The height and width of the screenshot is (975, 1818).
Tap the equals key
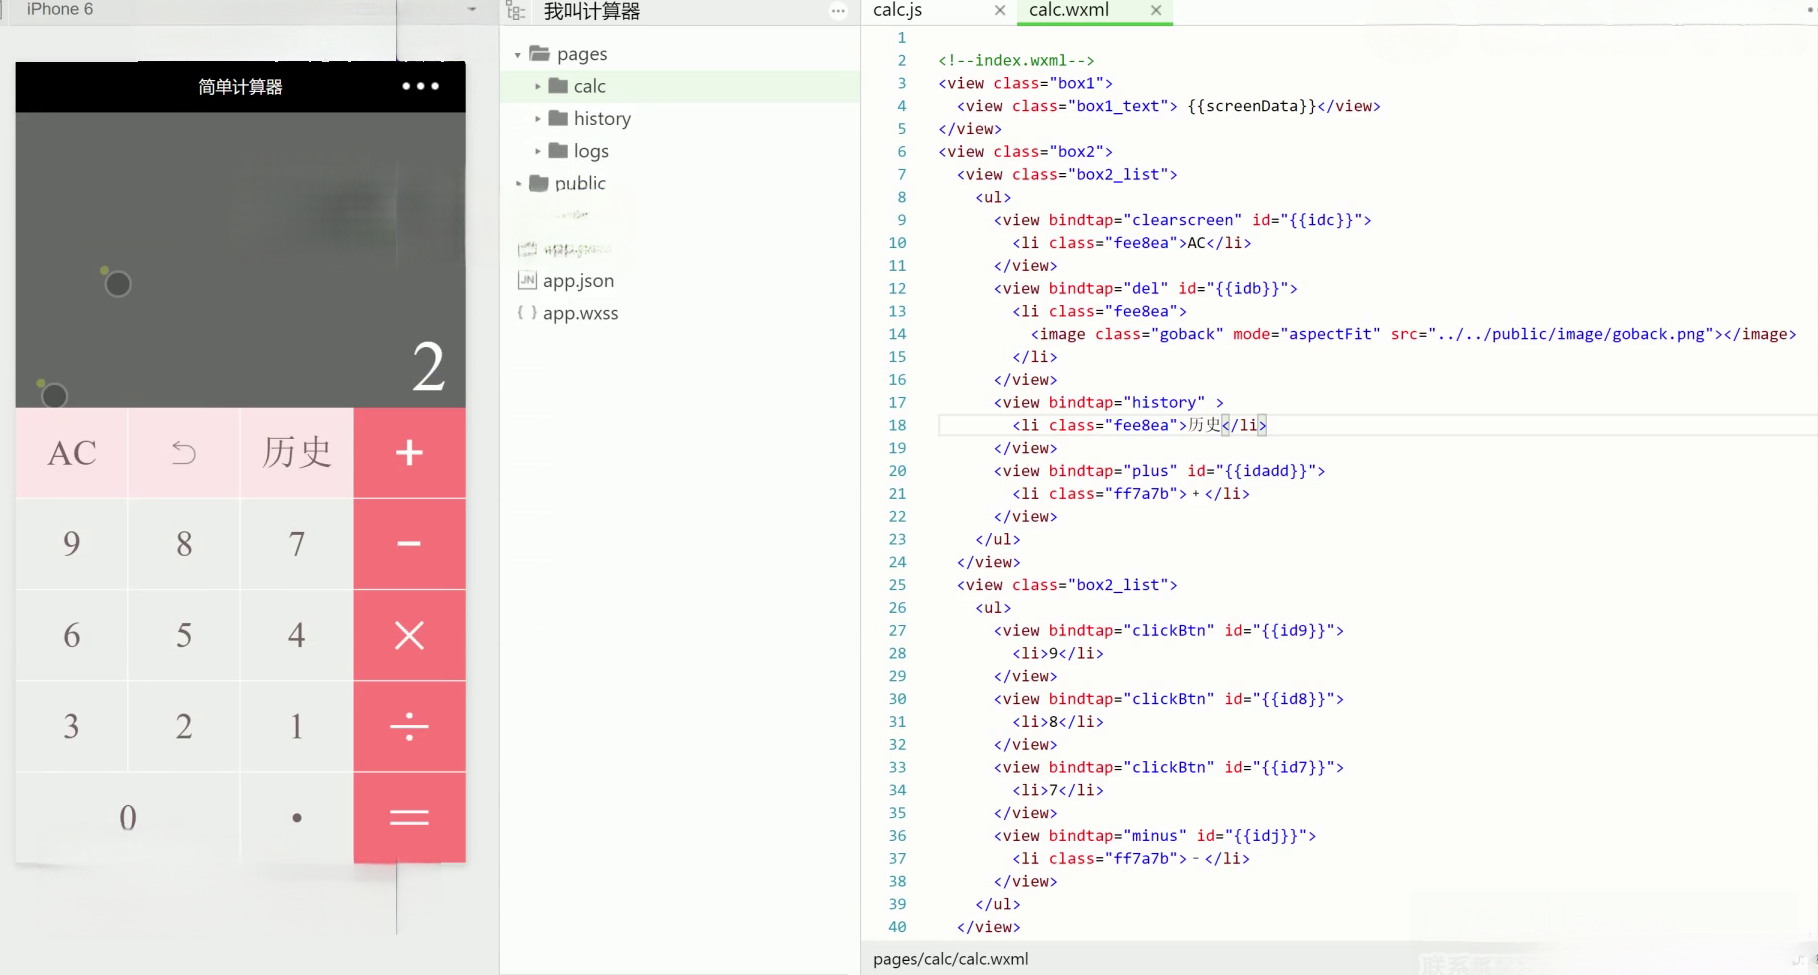409,817
